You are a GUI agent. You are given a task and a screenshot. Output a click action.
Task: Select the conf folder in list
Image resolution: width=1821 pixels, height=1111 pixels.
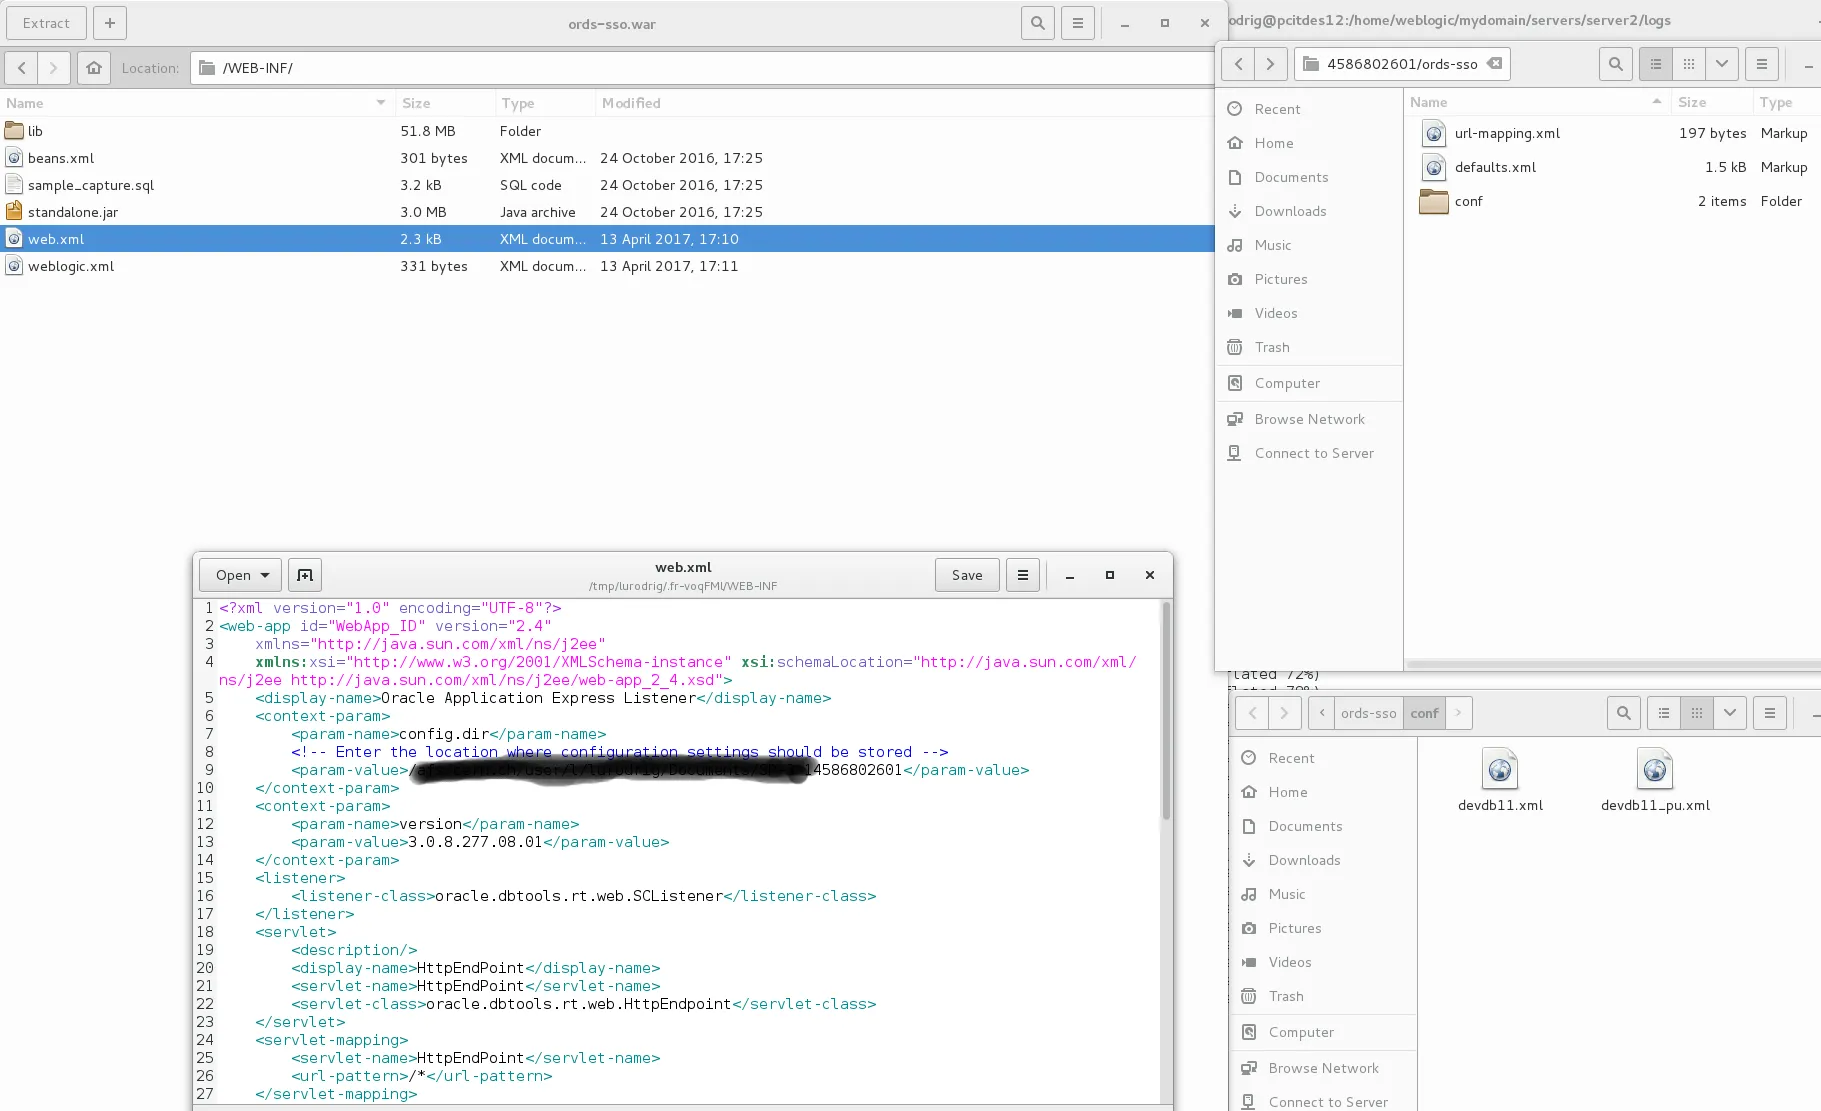(x=1613, y=201)
